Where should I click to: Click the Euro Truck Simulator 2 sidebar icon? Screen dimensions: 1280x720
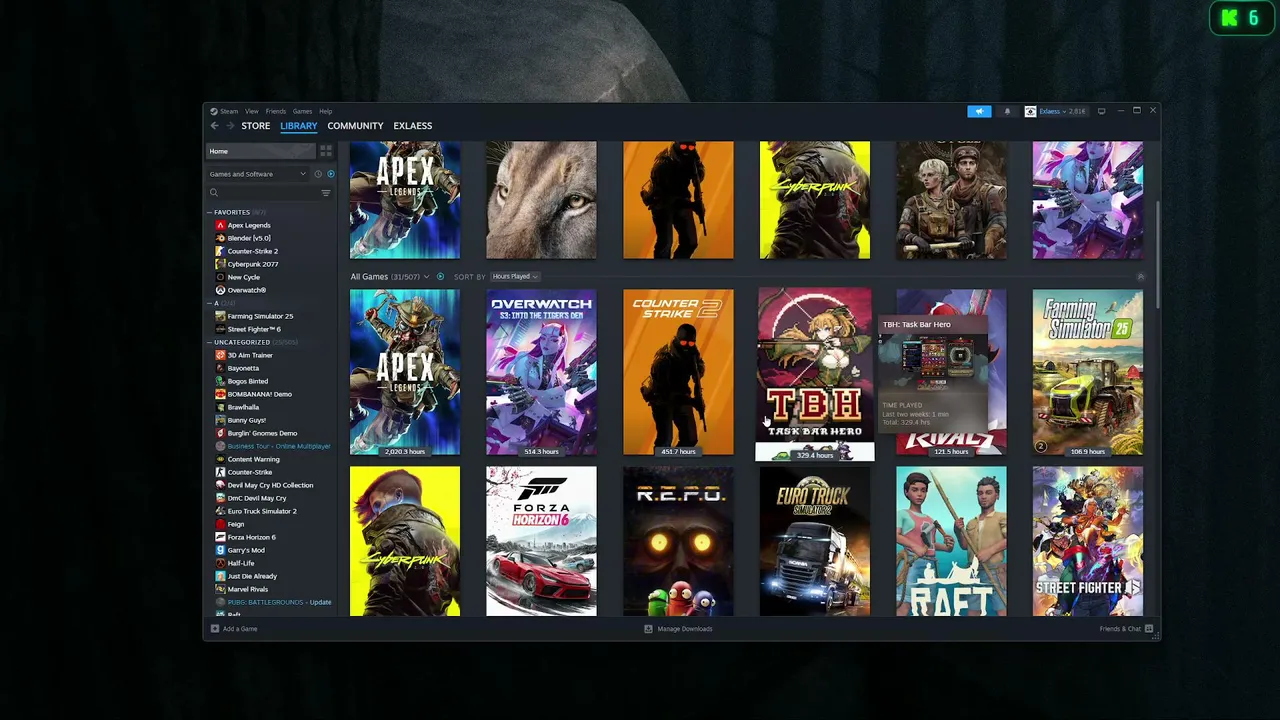click(220, 511)
